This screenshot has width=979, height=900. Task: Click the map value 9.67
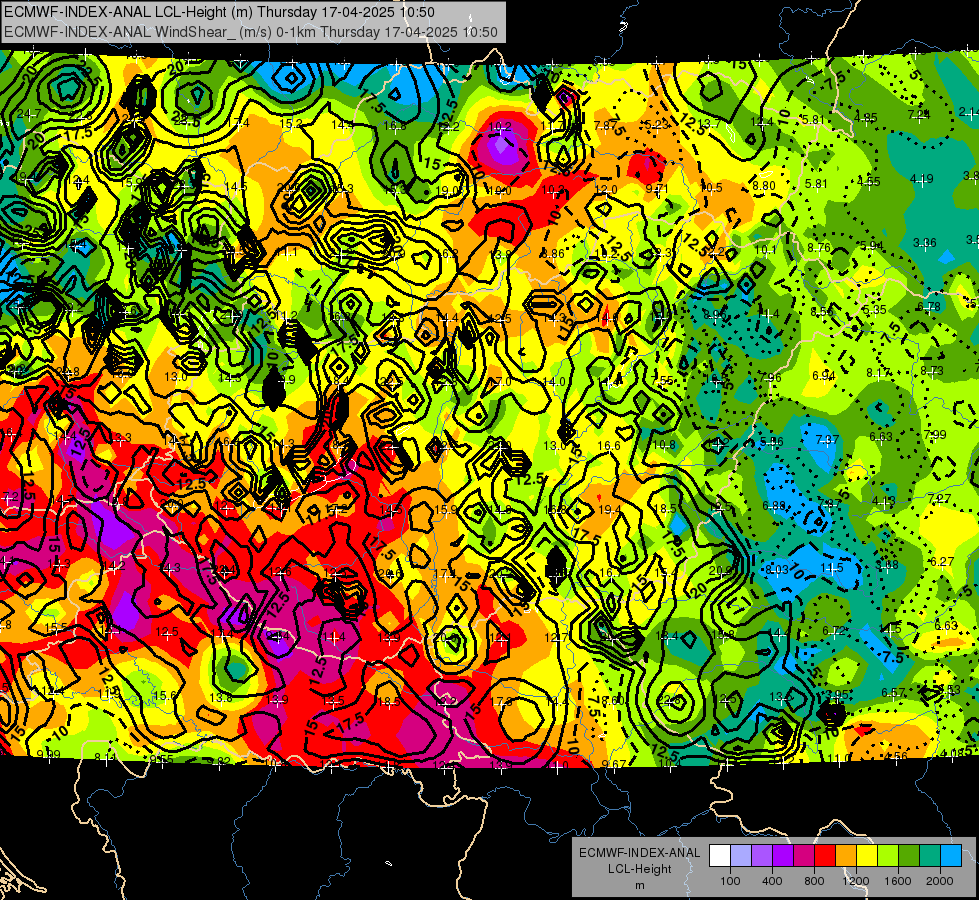point(614,764)
